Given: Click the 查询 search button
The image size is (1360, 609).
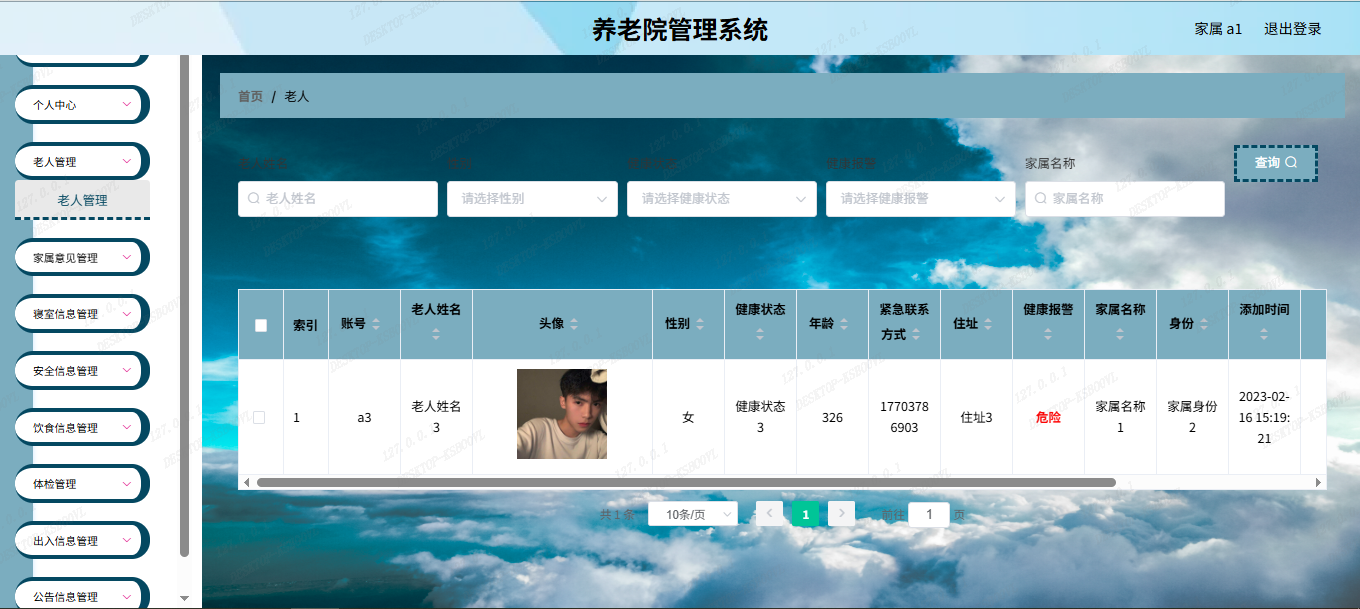Looking at the screenshot, I should point(1275,163).
